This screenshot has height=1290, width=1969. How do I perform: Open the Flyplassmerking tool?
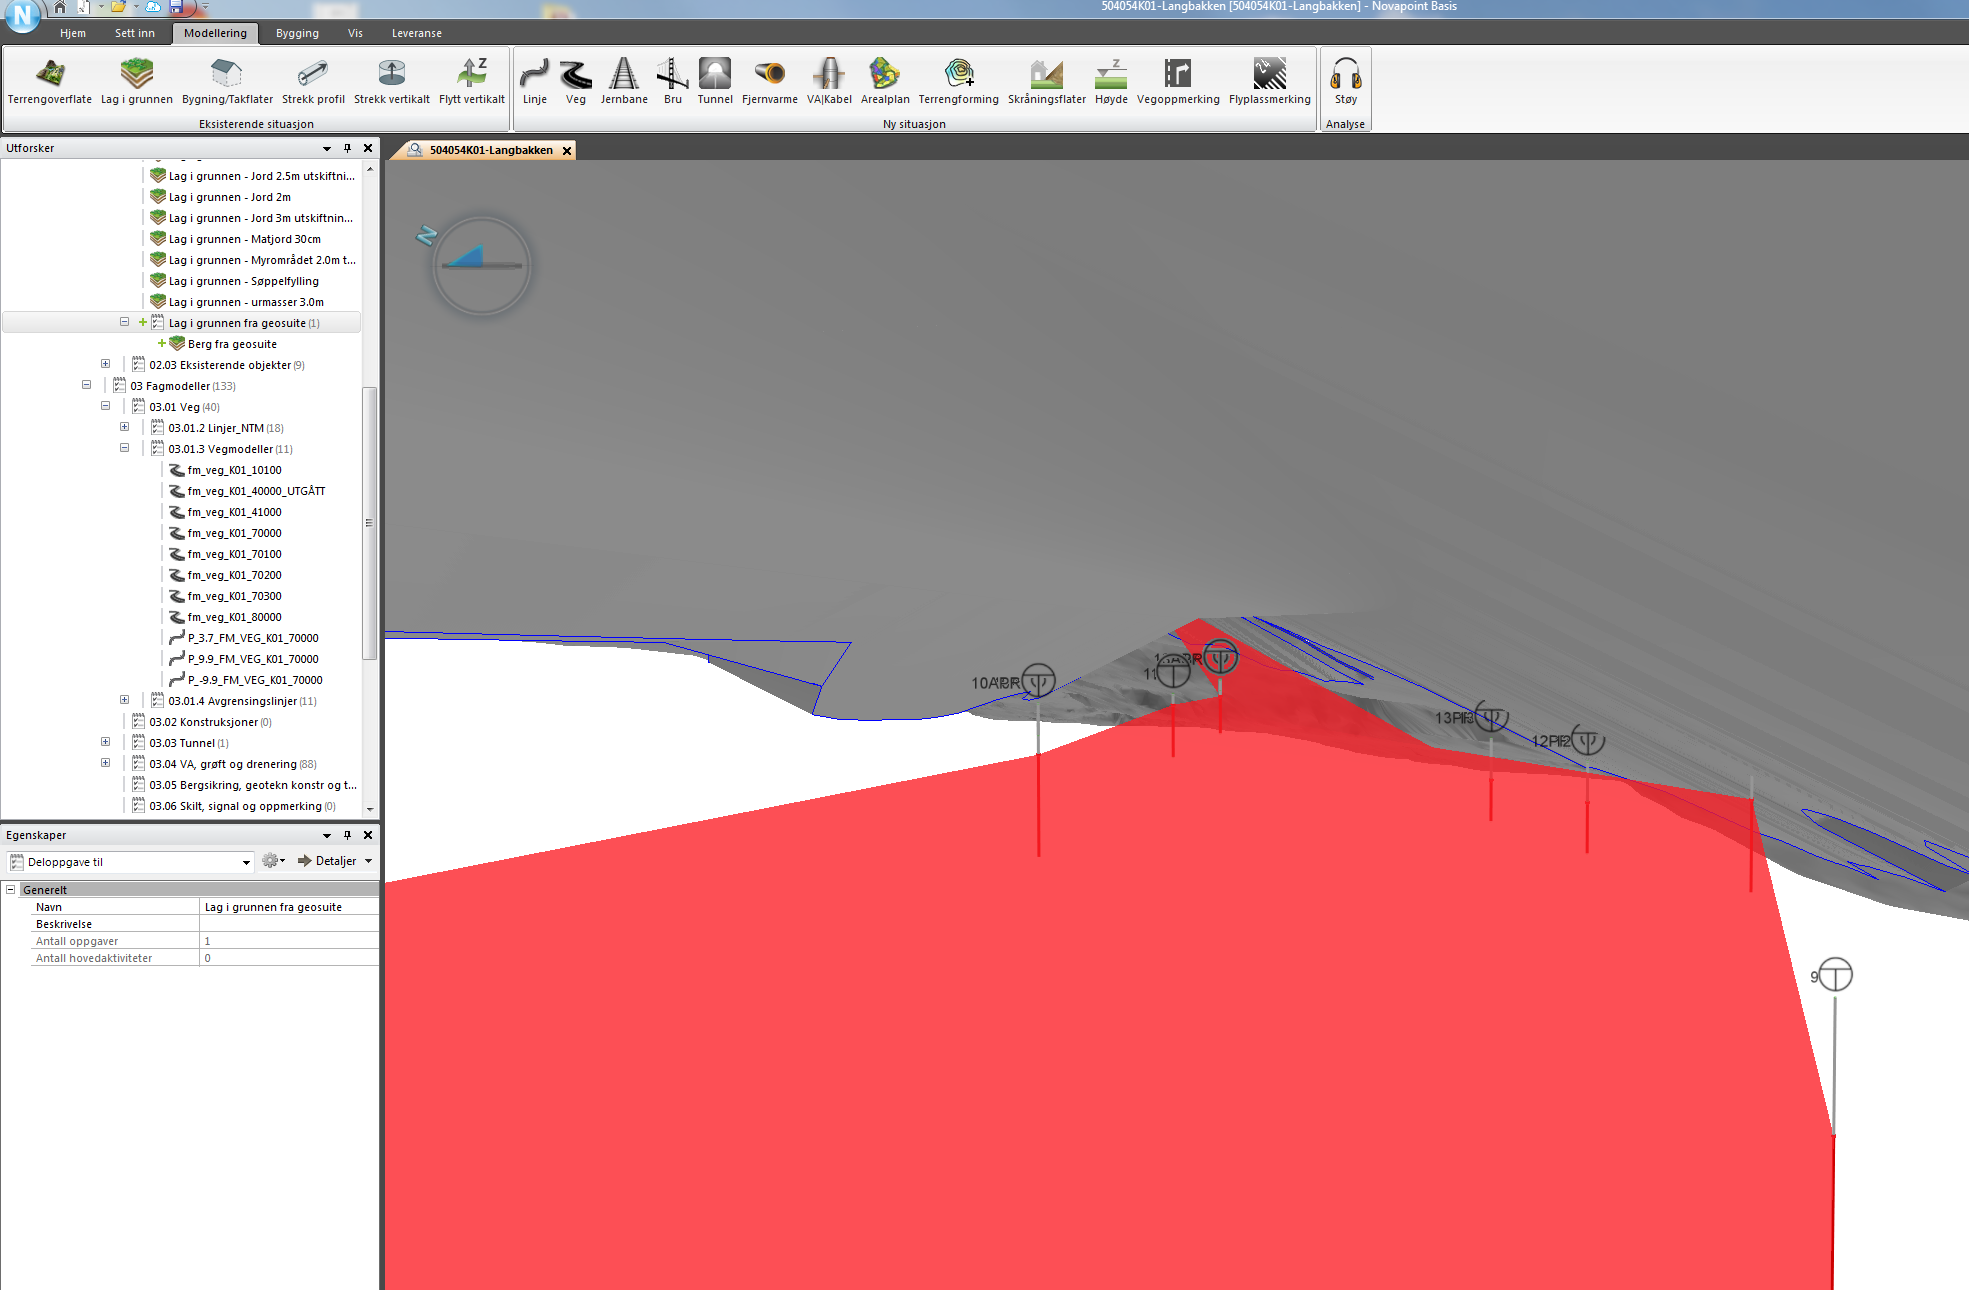click(x=1270, y=82)
